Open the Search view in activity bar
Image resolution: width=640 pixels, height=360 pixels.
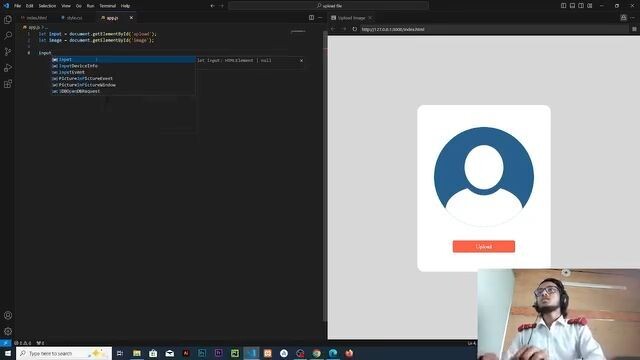8,36
